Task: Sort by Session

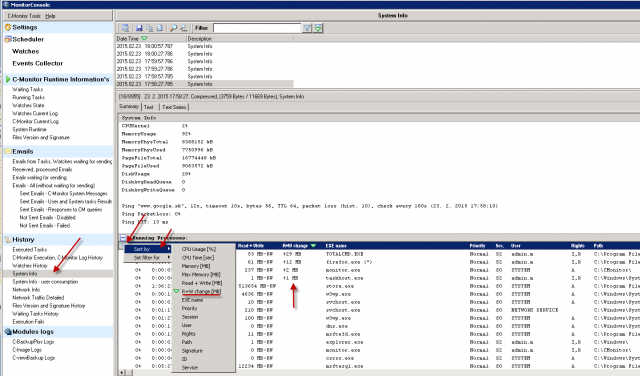Action: (x=190, y=317)
